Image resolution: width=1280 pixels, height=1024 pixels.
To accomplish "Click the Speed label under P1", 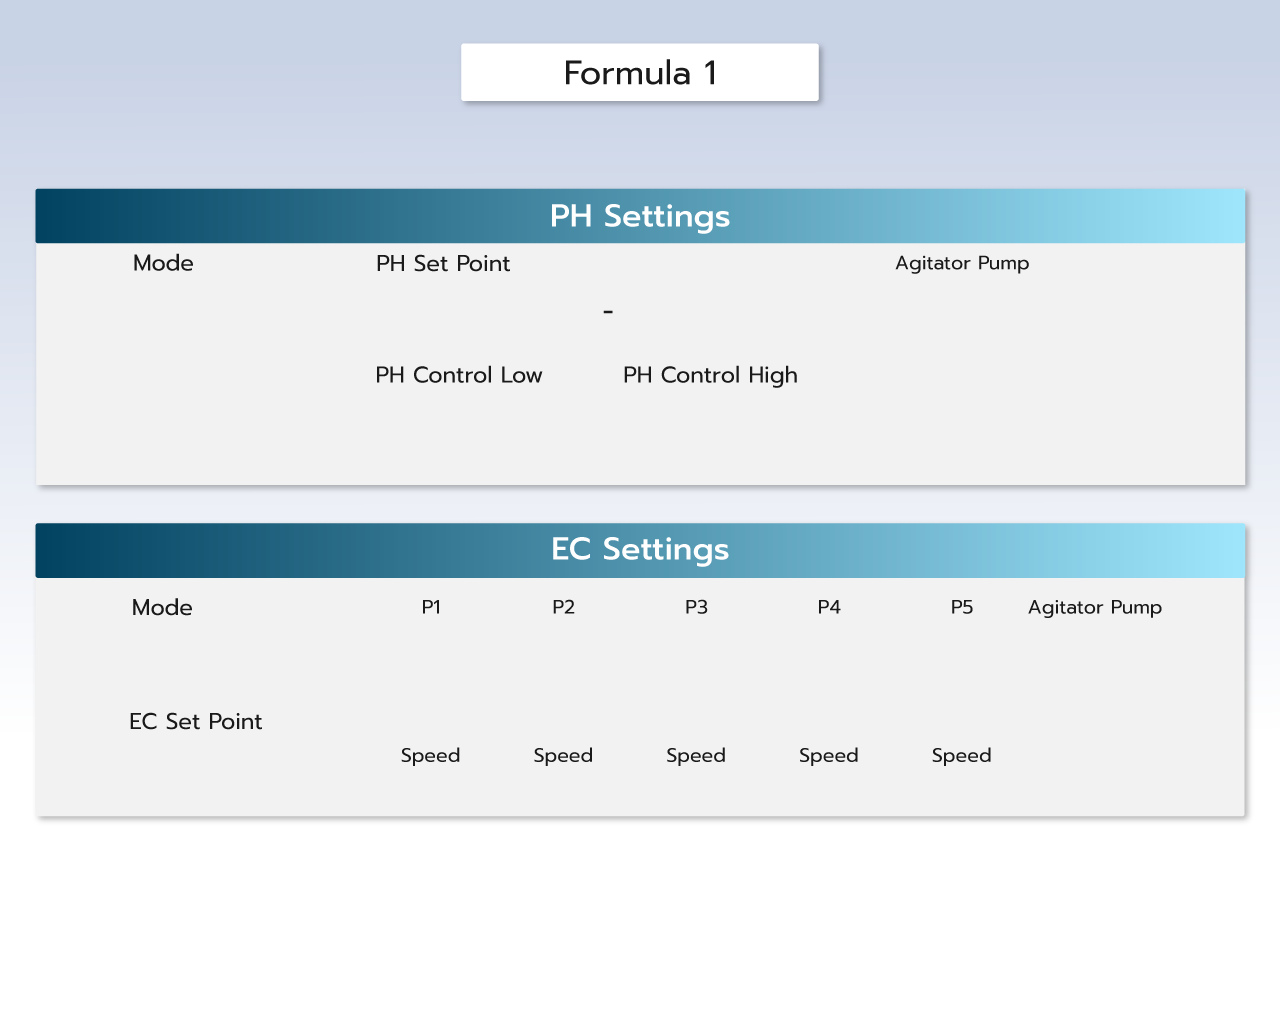I will click(x=431, y=756).
